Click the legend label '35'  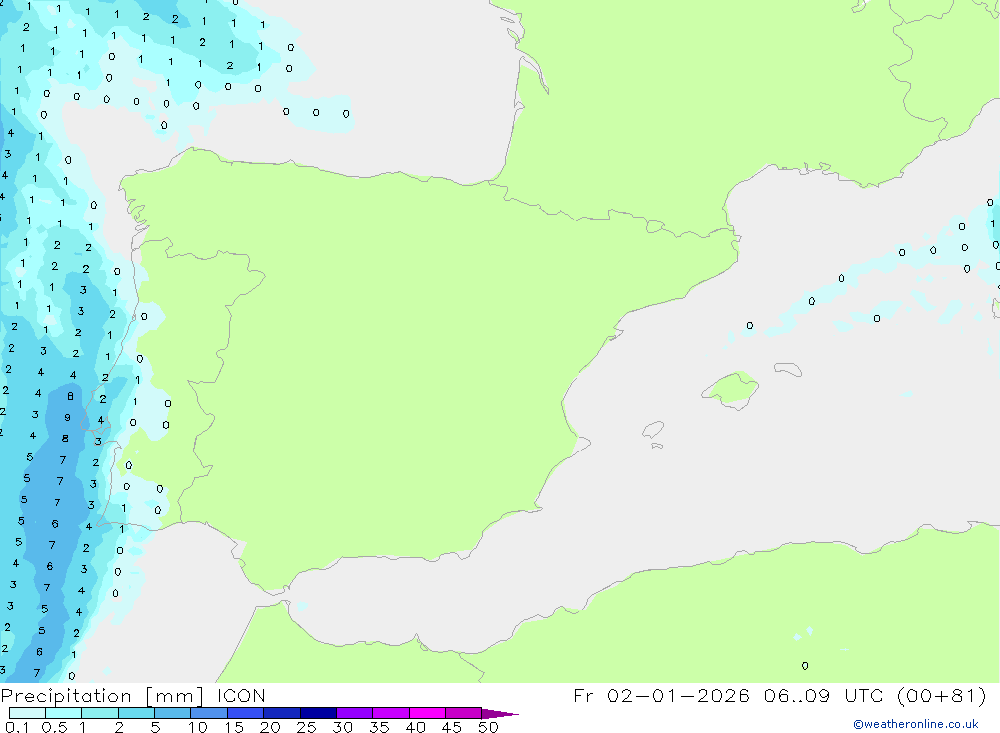379,727
